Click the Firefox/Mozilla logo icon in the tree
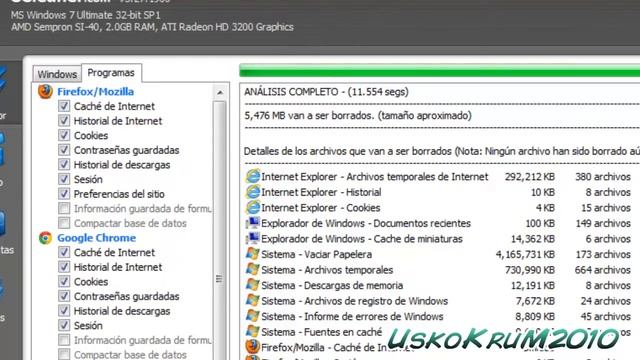This screenshot has height=360, width=640. point(45,91)
